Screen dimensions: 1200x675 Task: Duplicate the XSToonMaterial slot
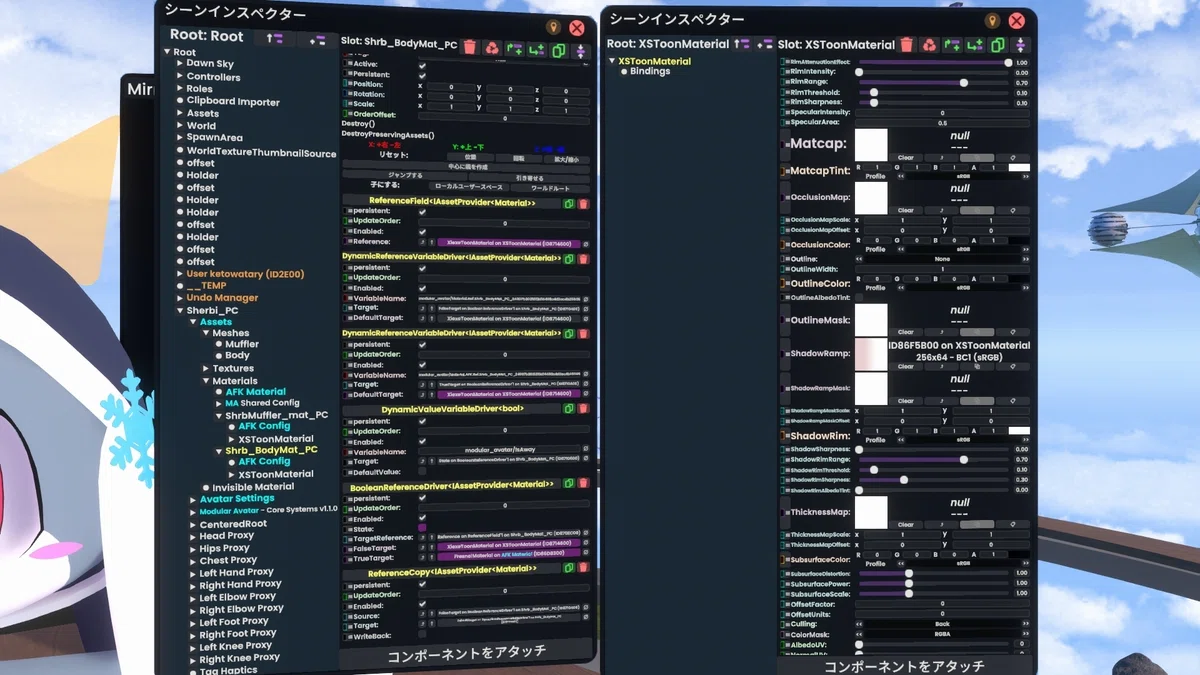(997, 44)
